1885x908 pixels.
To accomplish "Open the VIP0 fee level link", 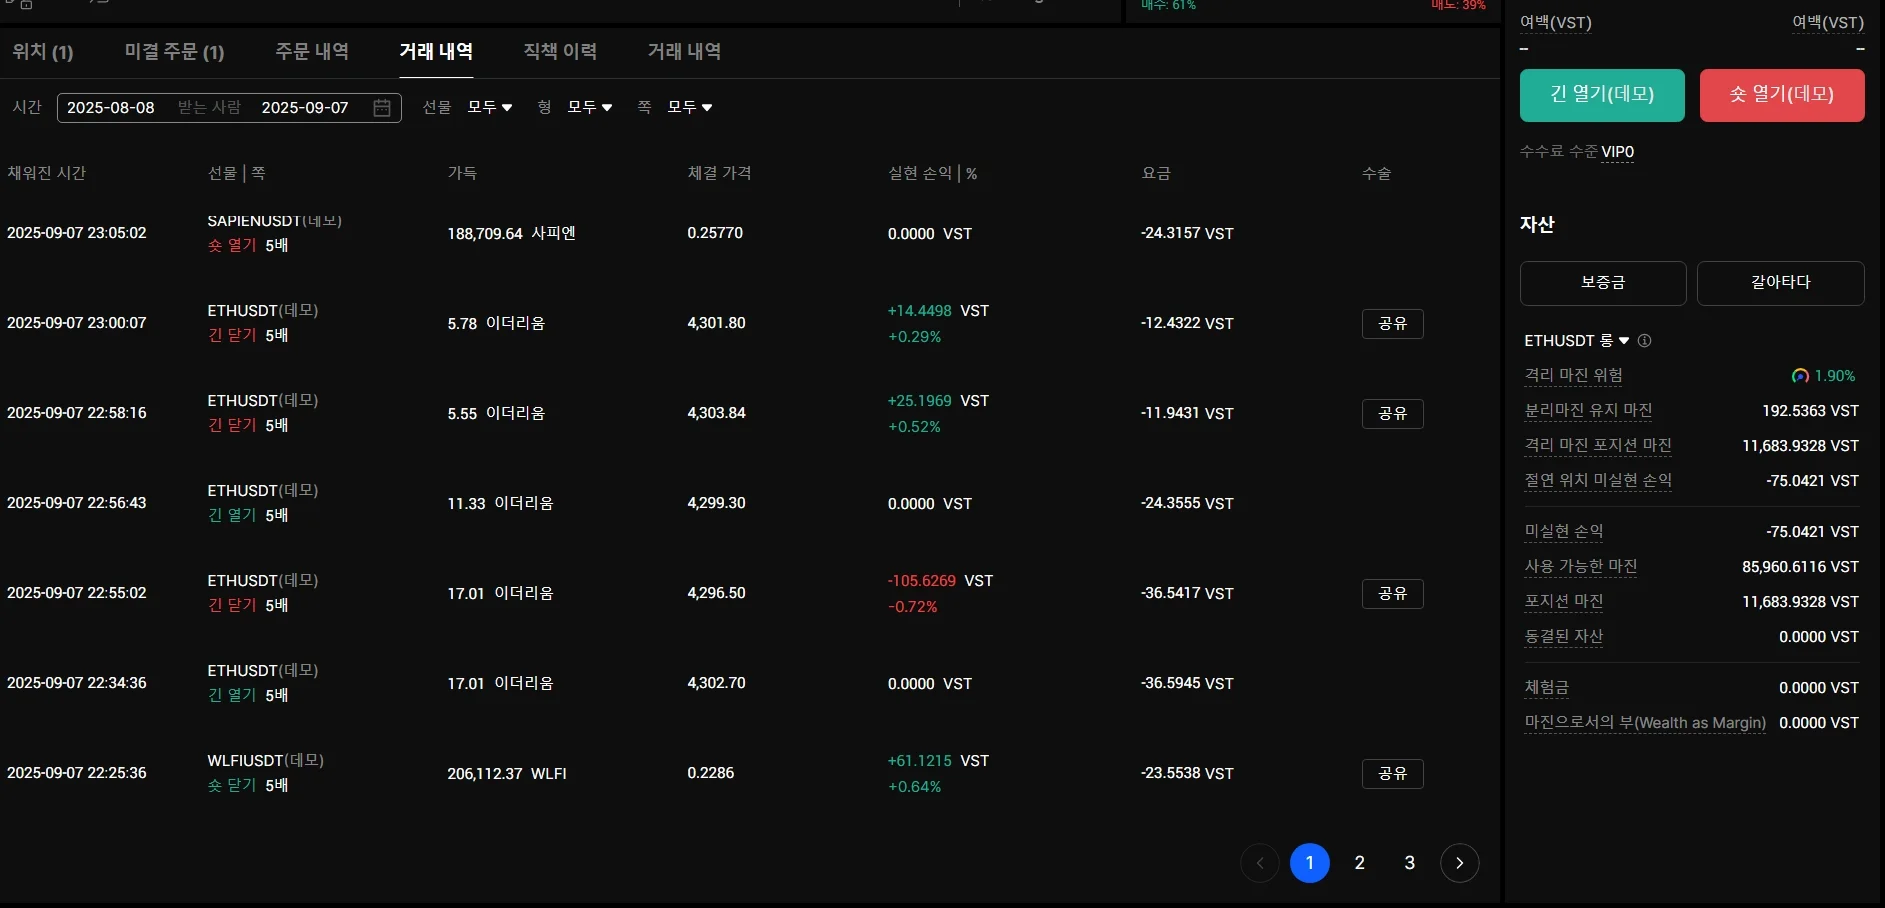I will click(1617, 152).
